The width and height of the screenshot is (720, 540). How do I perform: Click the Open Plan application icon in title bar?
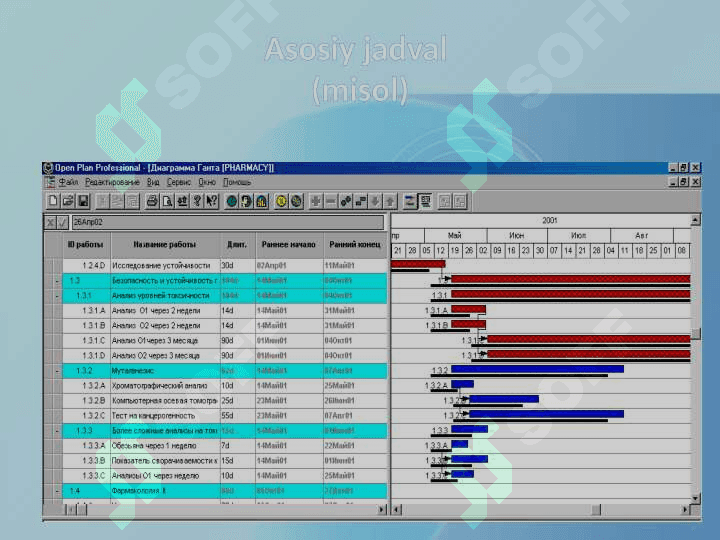coord(48,168)
